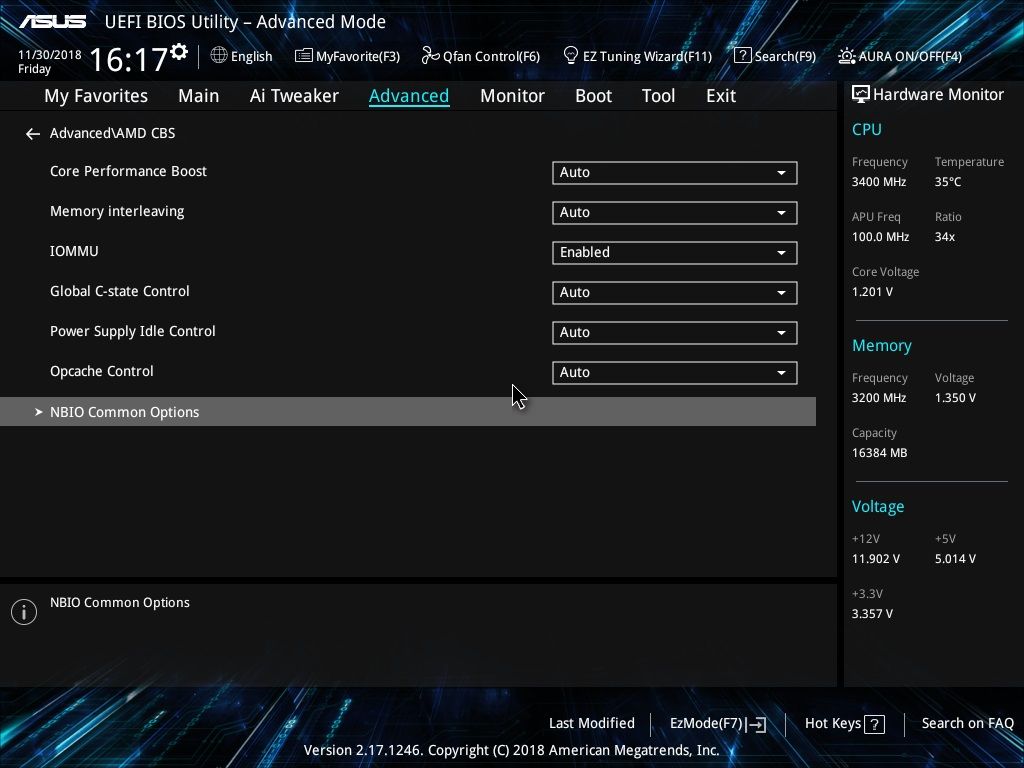Switch to Boot tab
Viewport: 1024px width, 768px height.
point(593,96)
